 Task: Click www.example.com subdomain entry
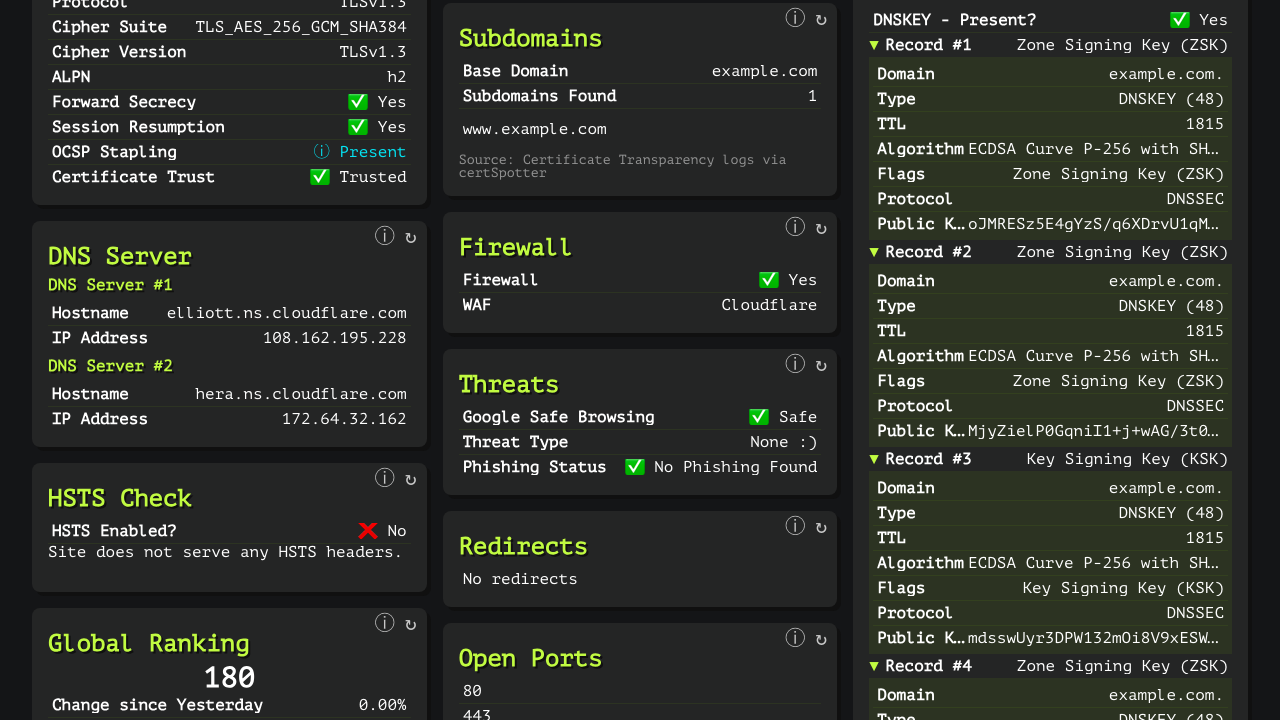tap(535, 129)
